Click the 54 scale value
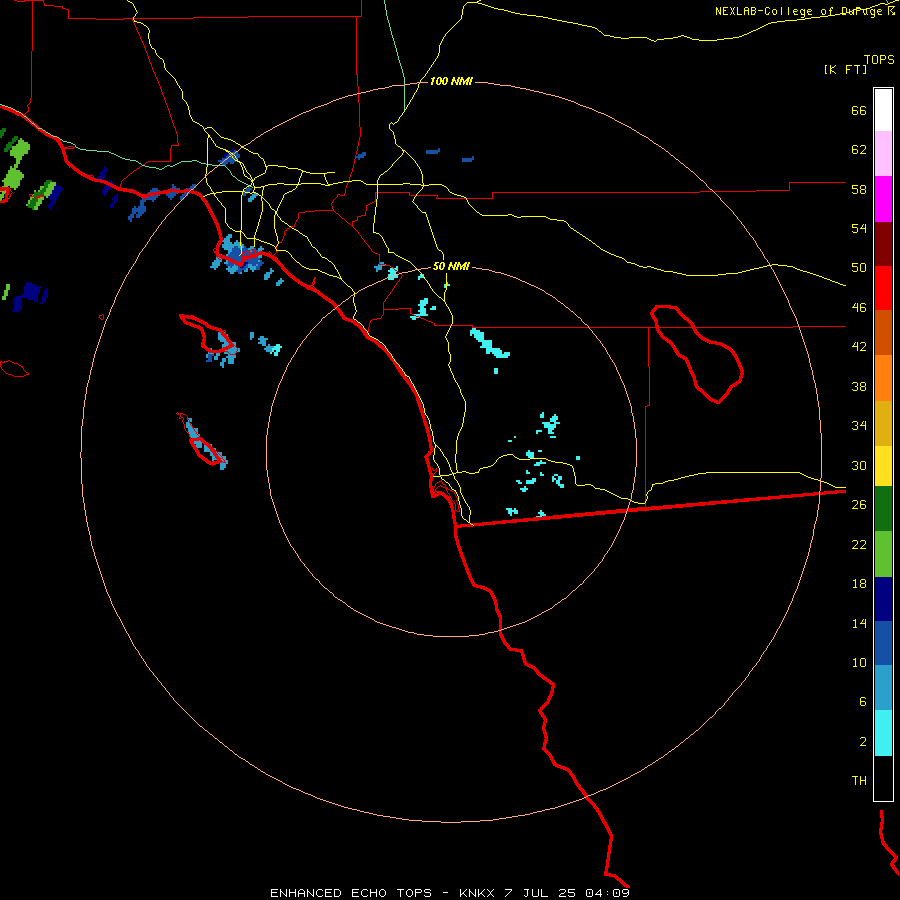 [859, 228]
